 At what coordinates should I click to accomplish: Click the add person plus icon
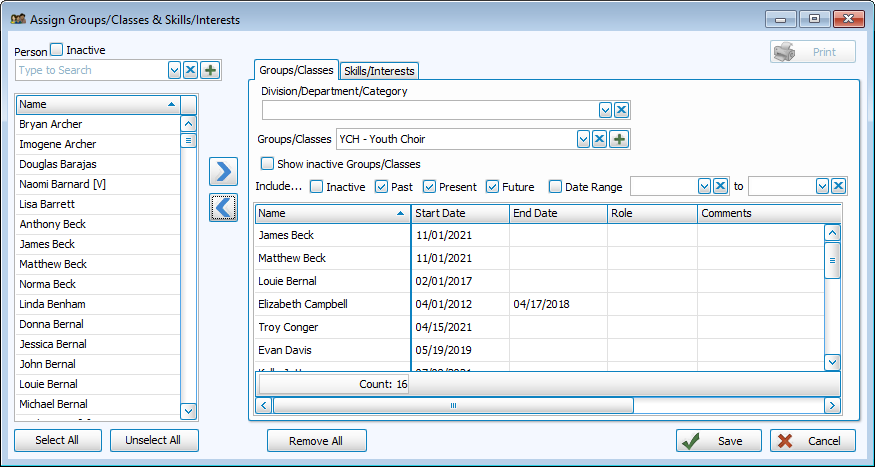click(x=210, y=70)
